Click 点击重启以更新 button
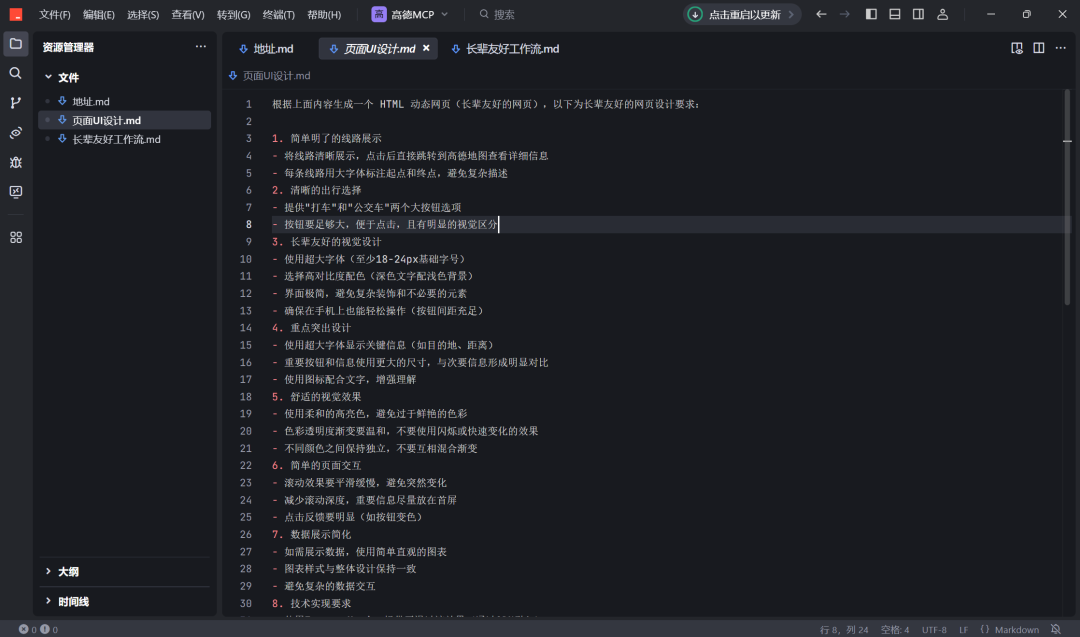The width and height of the screenshot is (1080, 637). coord(742,14)
